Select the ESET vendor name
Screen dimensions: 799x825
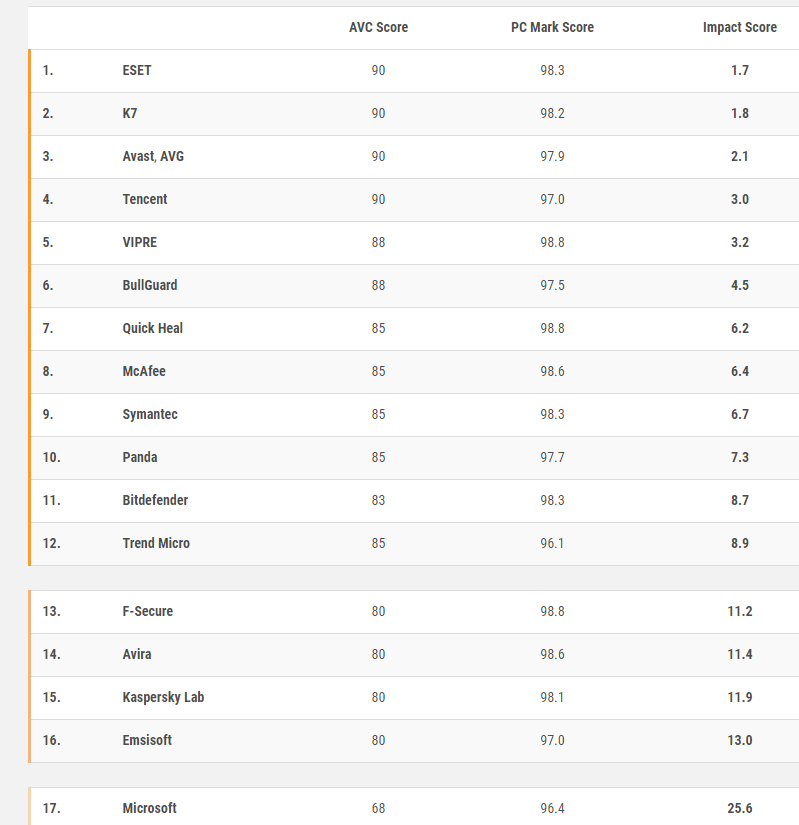pyautogui.click(x=137, y=70)
